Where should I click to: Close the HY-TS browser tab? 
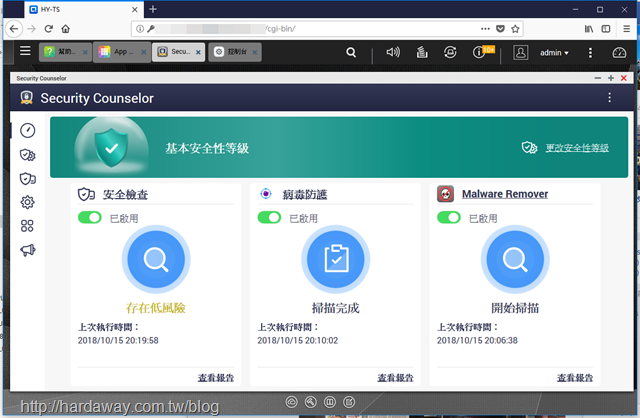(x=135, y=9)
